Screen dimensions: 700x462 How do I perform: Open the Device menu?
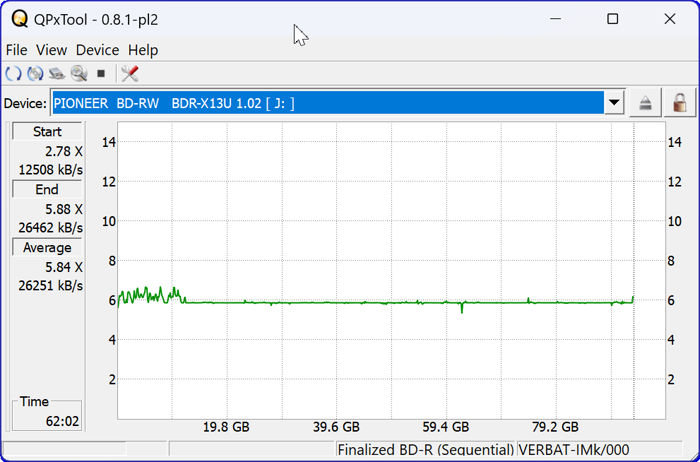pyautogui.click(x=97, y=50)
